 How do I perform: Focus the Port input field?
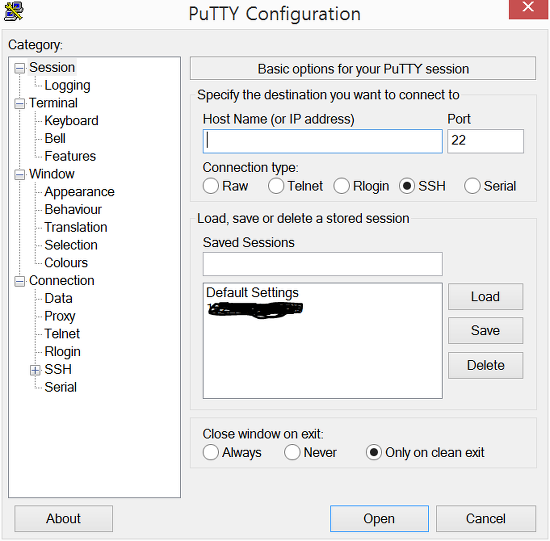coord(485,141)
